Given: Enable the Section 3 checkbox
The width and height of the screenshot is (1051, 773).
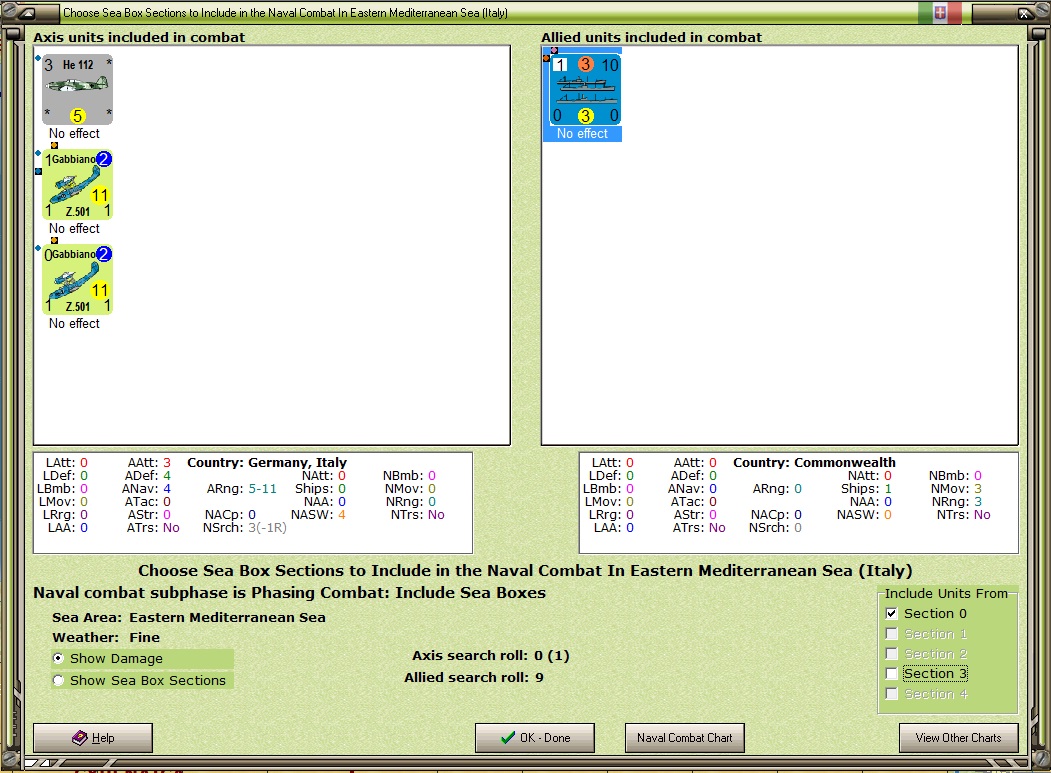Looking at the screenshot, I should [891, 674].
